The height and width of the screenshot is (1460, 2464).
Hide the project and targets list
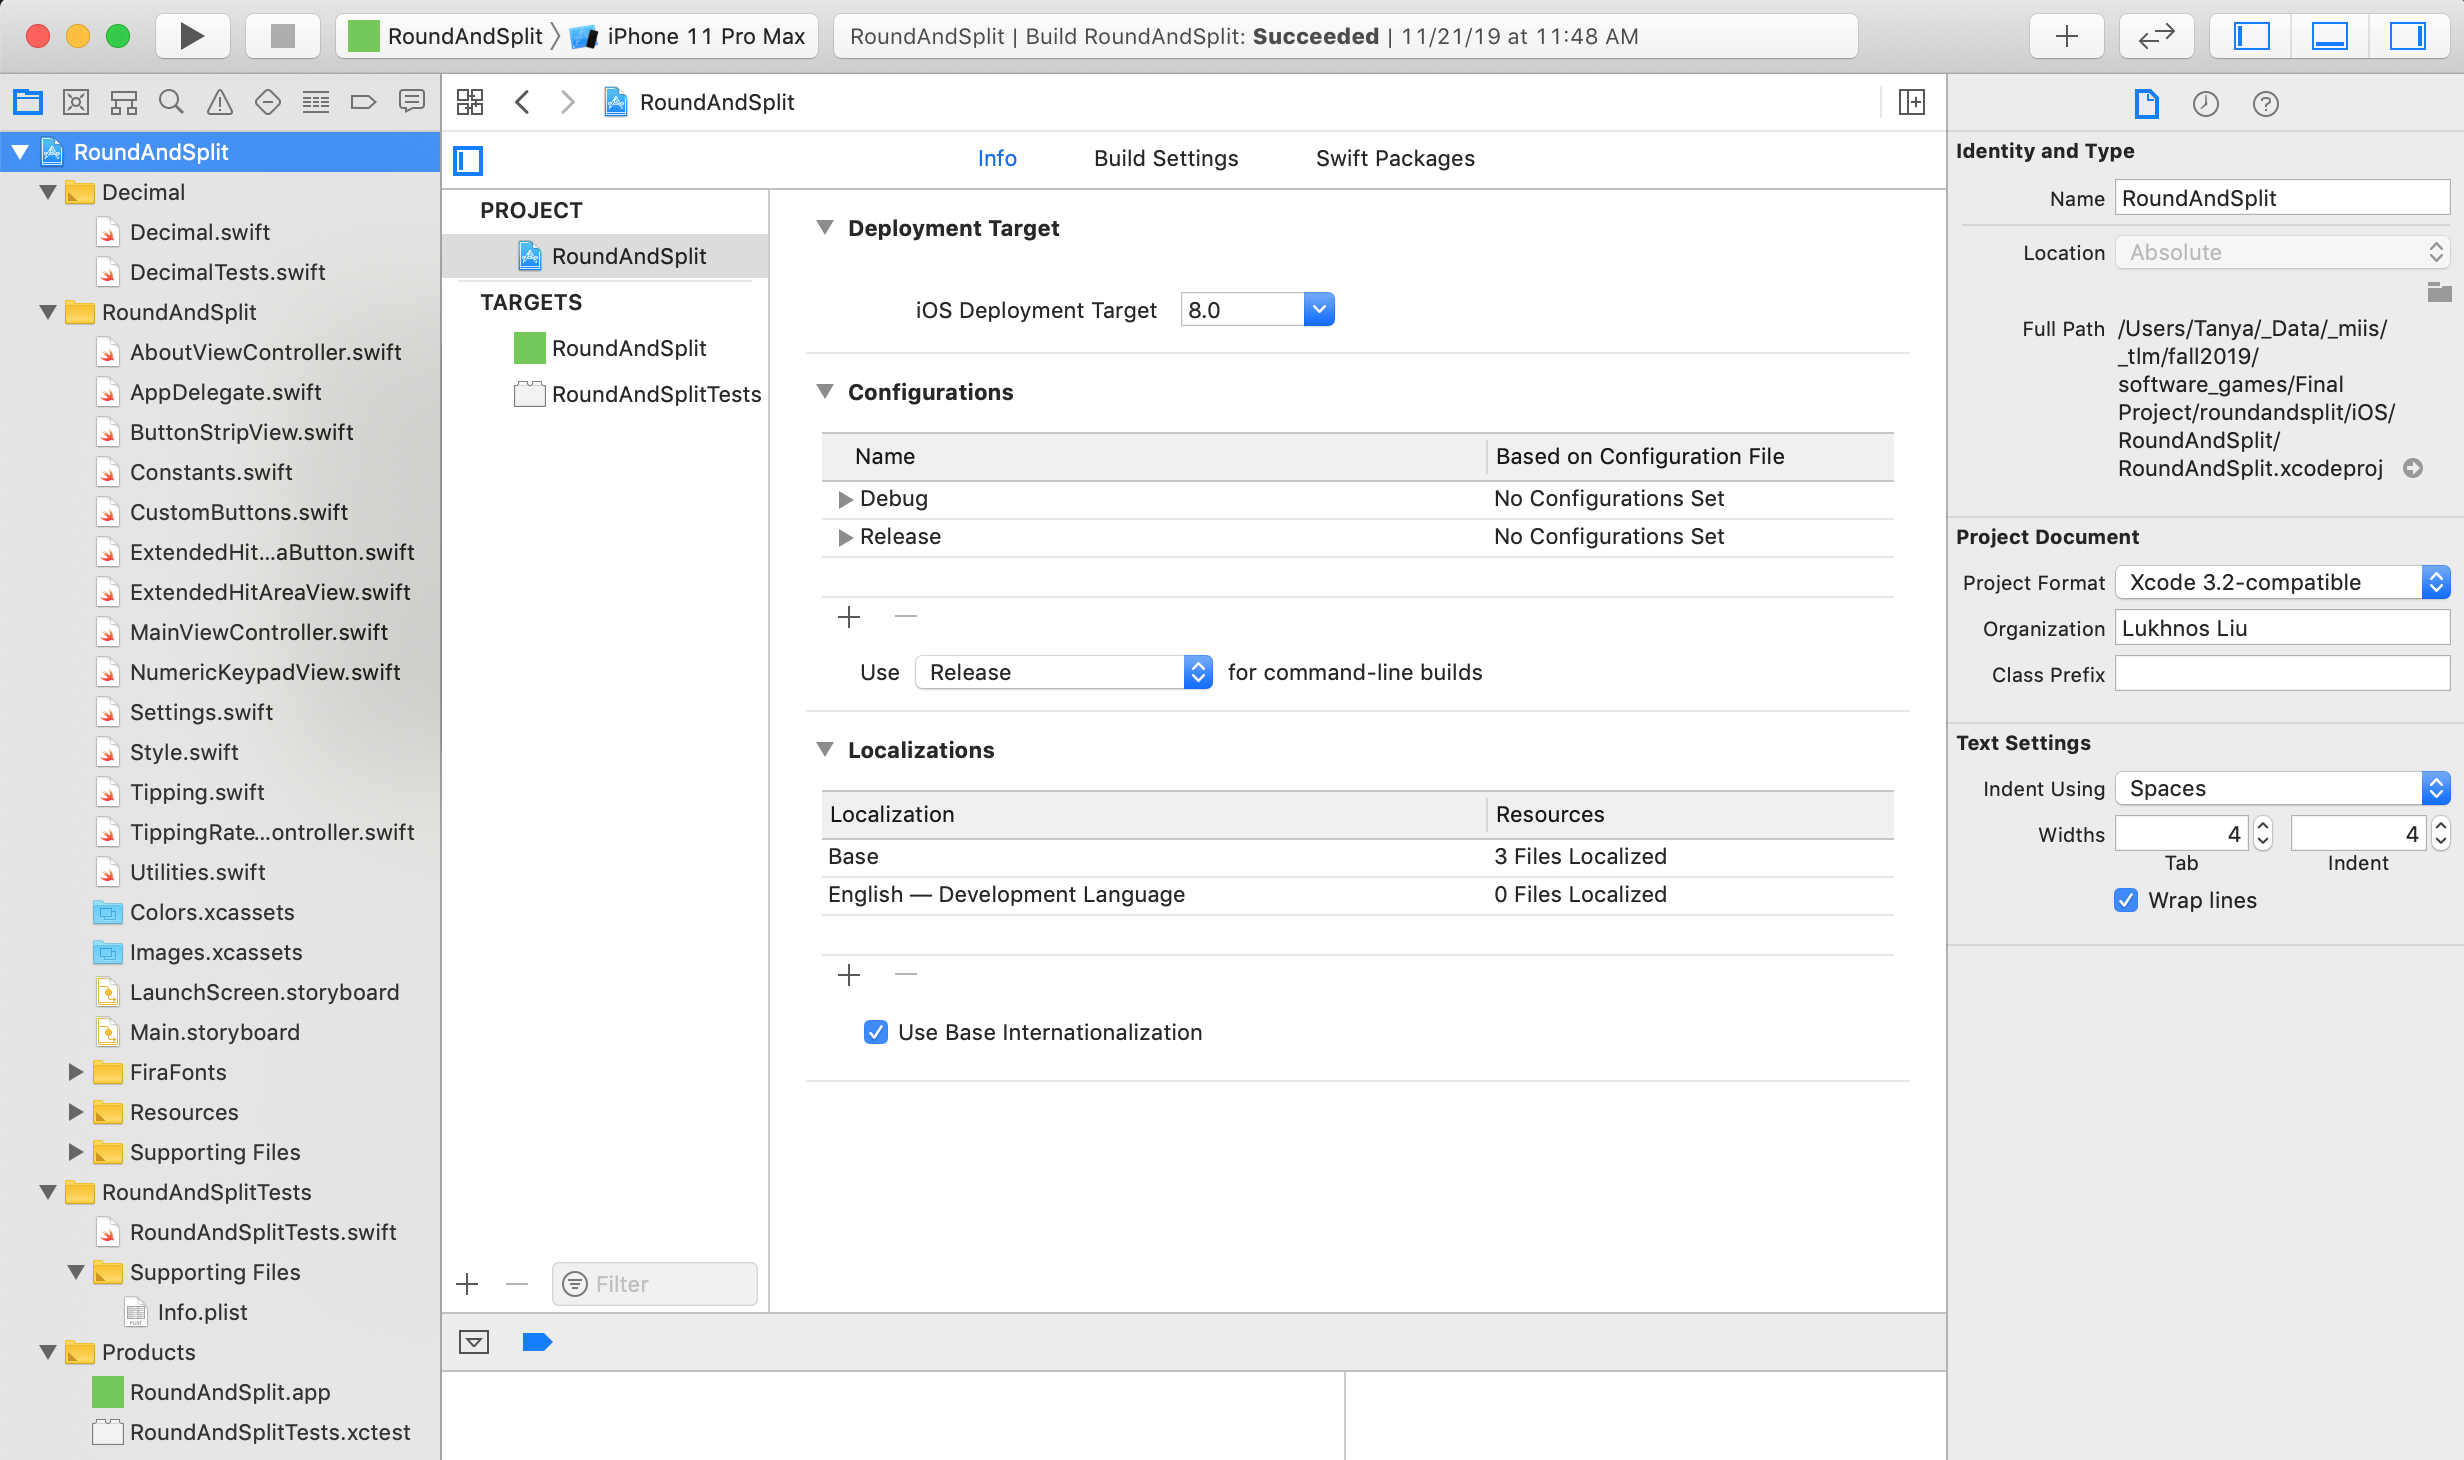tap(468, 160)
